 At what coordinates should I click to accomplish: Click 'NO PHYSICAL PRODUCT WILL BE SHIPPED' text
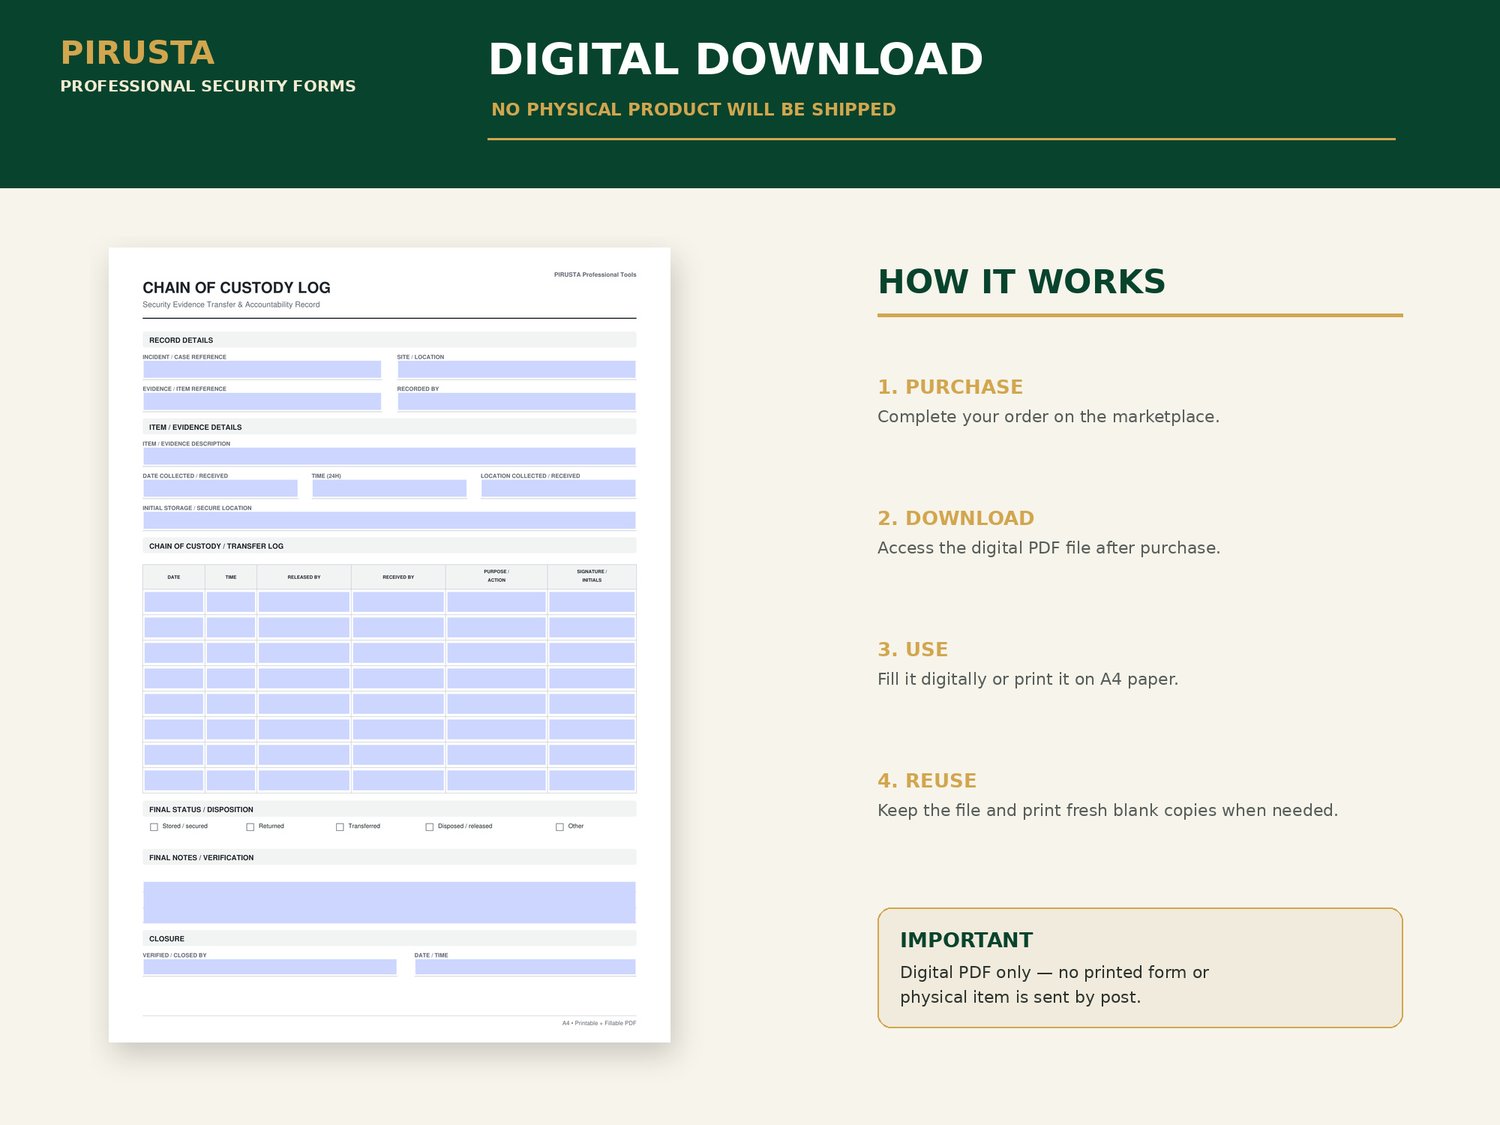[x=693, y=109]
